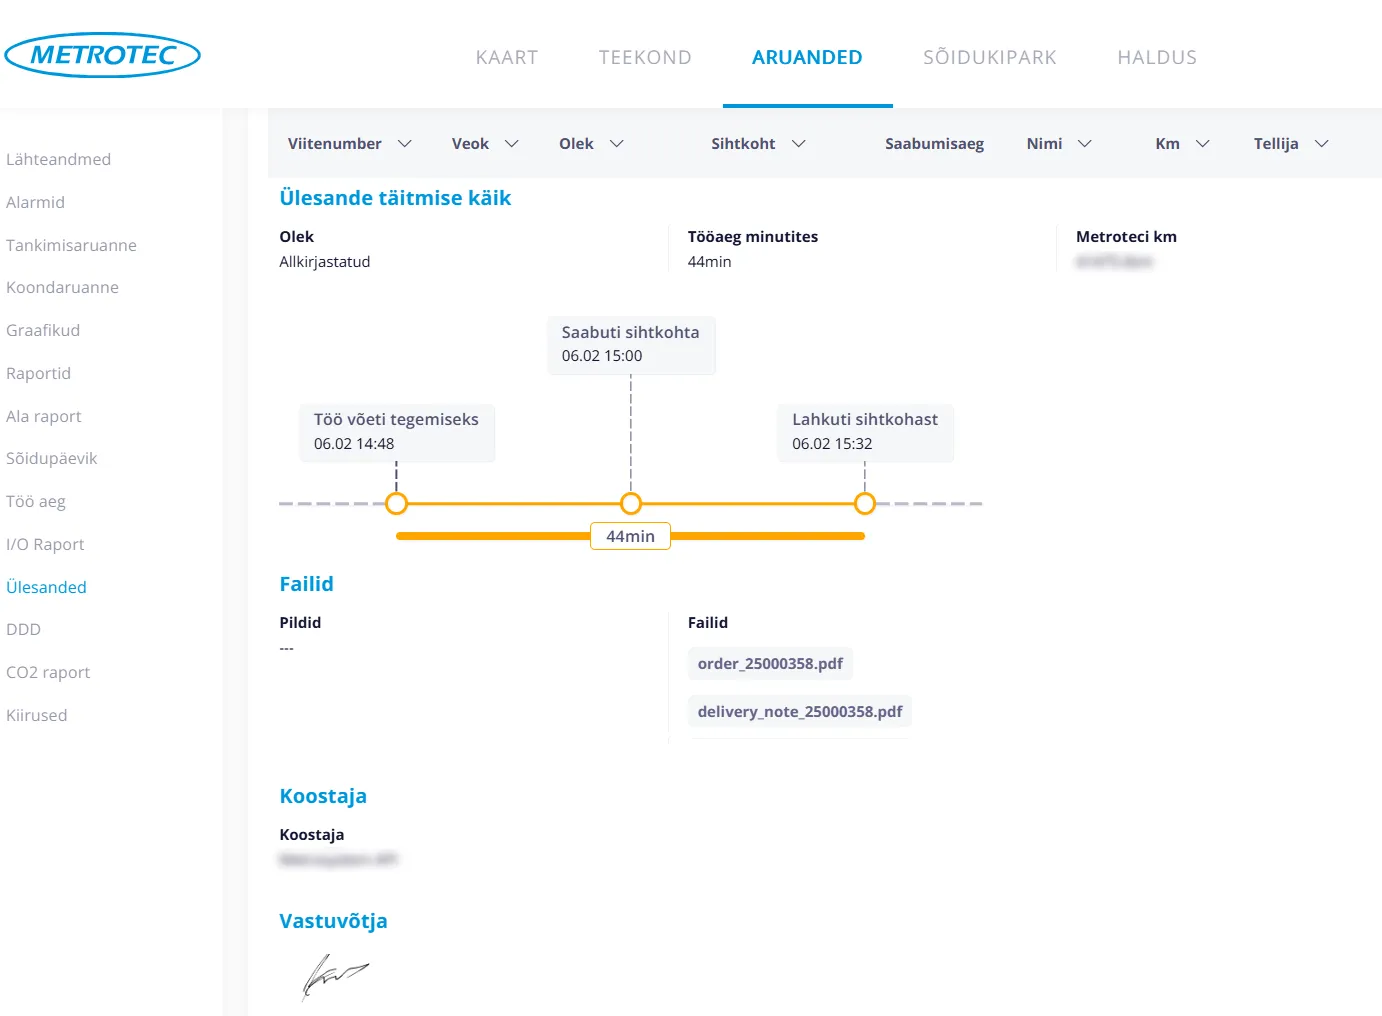The width and height of the screenshot is (1382, 1016).
Task: Open the Km column chevron
Action: coord(1202,144)
